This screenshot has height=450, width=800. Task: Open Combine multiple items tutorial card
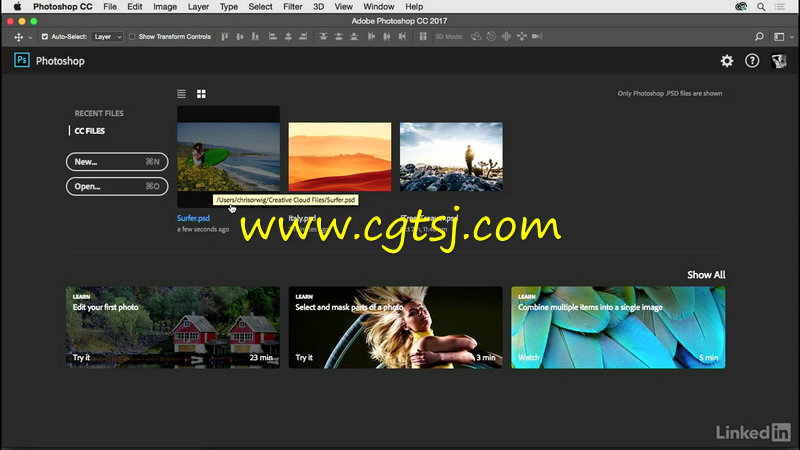pos(618,327)
